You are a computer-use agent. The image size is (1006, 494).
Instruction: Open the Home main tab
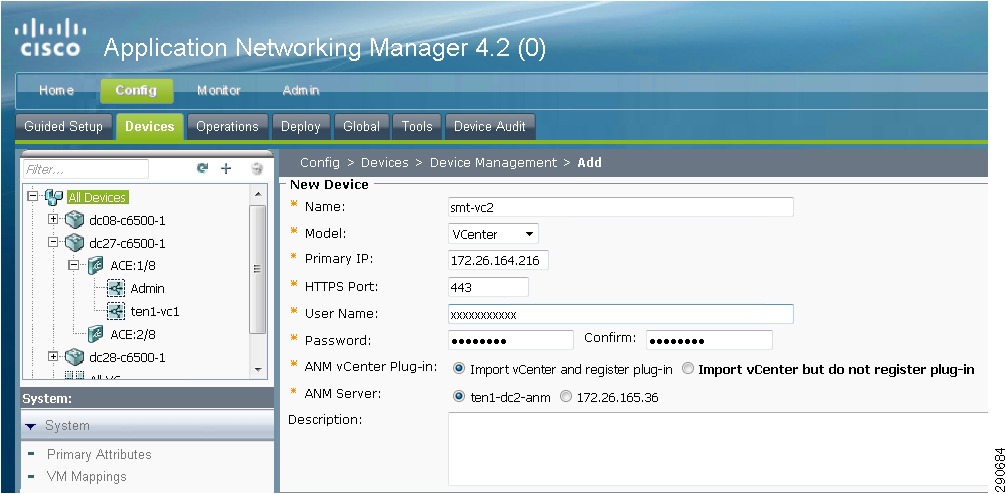[56, 90]
